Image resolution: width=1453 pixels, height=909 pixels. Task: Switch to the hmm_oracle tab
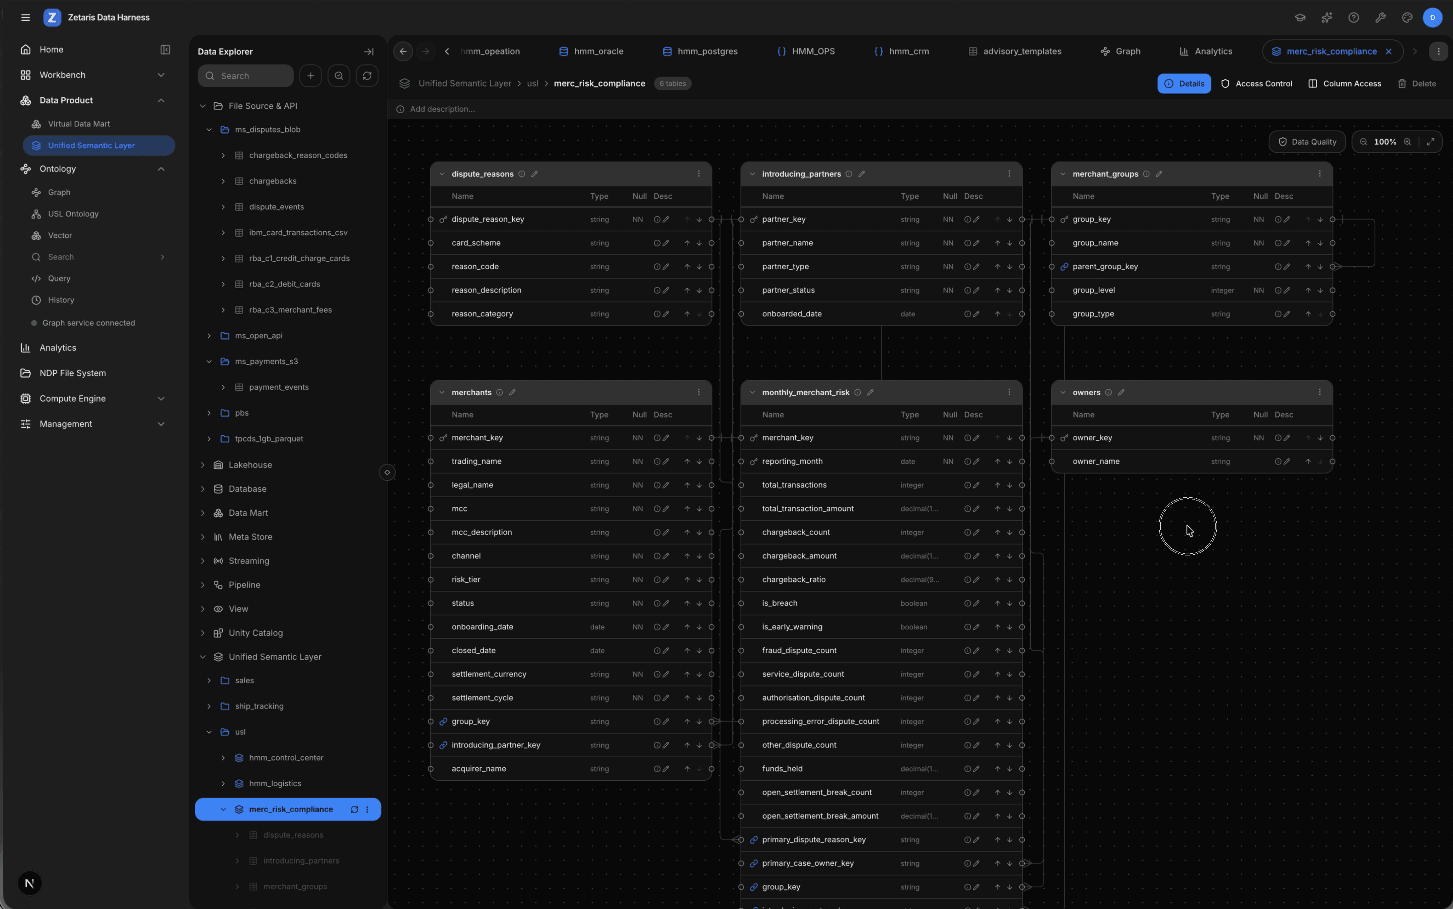(x=591, y=51)
